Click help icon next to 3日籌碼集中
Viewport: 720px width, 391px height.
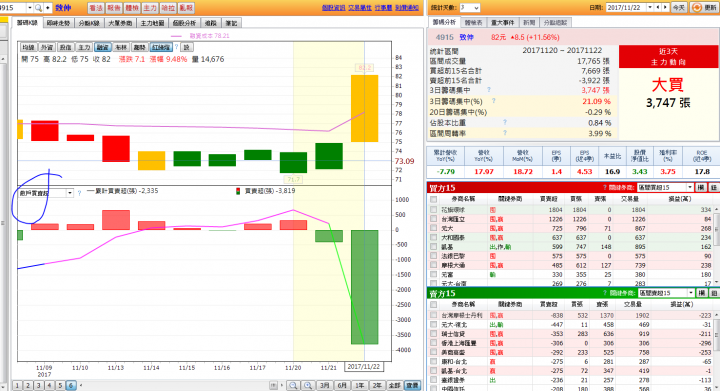point(489,90)
